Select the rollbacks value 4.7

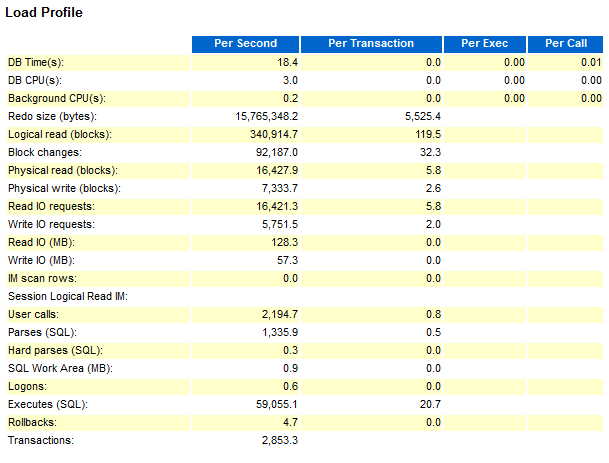[x=290, y=422]
